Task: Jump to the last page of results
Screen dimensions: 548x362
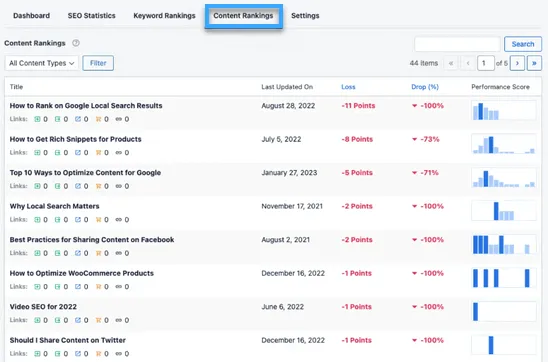Action: click(534, 63)
